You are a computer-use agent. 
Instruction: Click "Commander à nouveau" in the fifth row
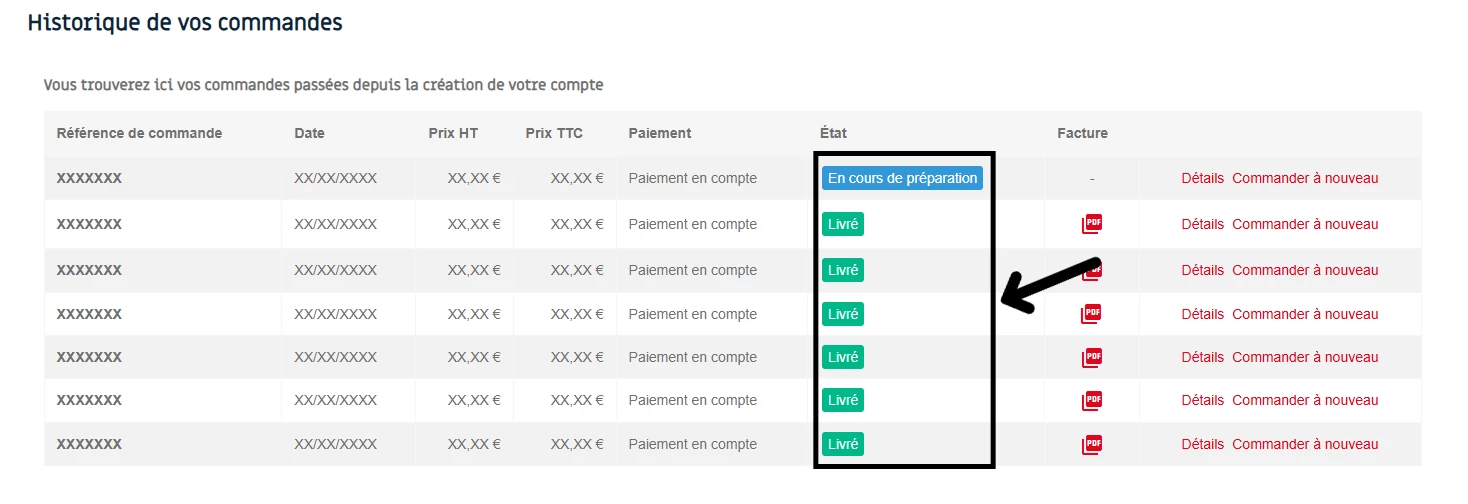click(1305, 357)
